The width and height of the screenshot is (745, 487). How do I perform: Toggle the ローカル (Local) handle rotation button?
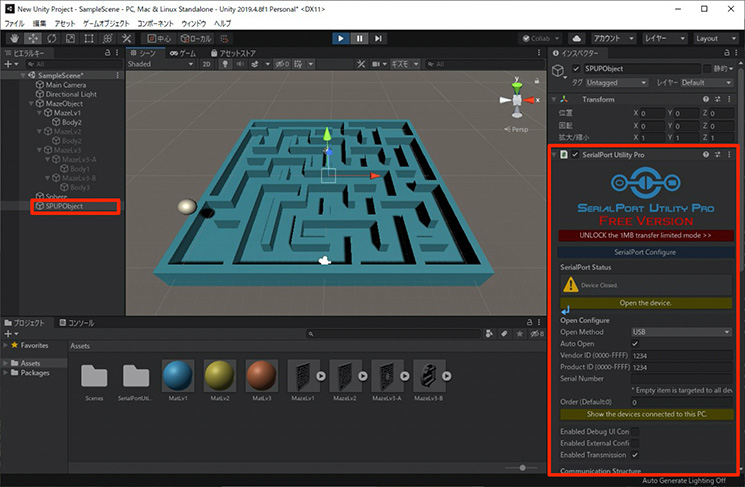pyautogui.click(x=196, y=38)
